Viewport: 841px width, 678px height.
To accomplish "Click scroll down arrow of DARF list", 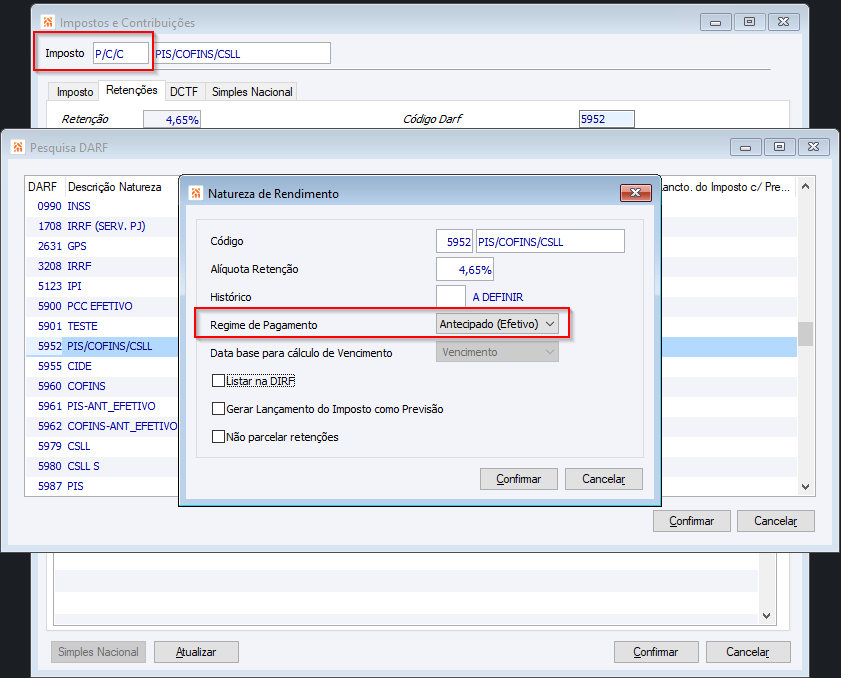I will [805, 487].
